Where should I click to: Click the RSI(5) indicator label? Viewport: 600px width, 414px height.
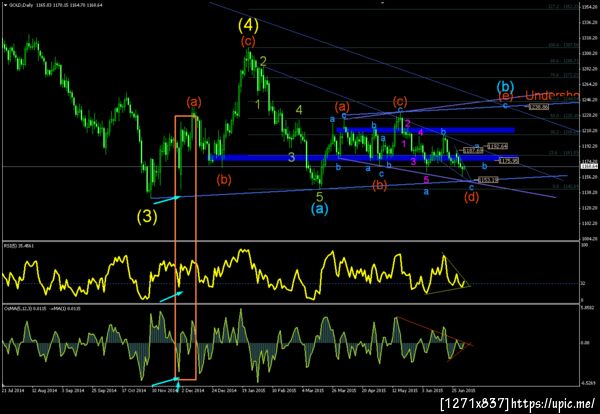[x=18, y=246]
